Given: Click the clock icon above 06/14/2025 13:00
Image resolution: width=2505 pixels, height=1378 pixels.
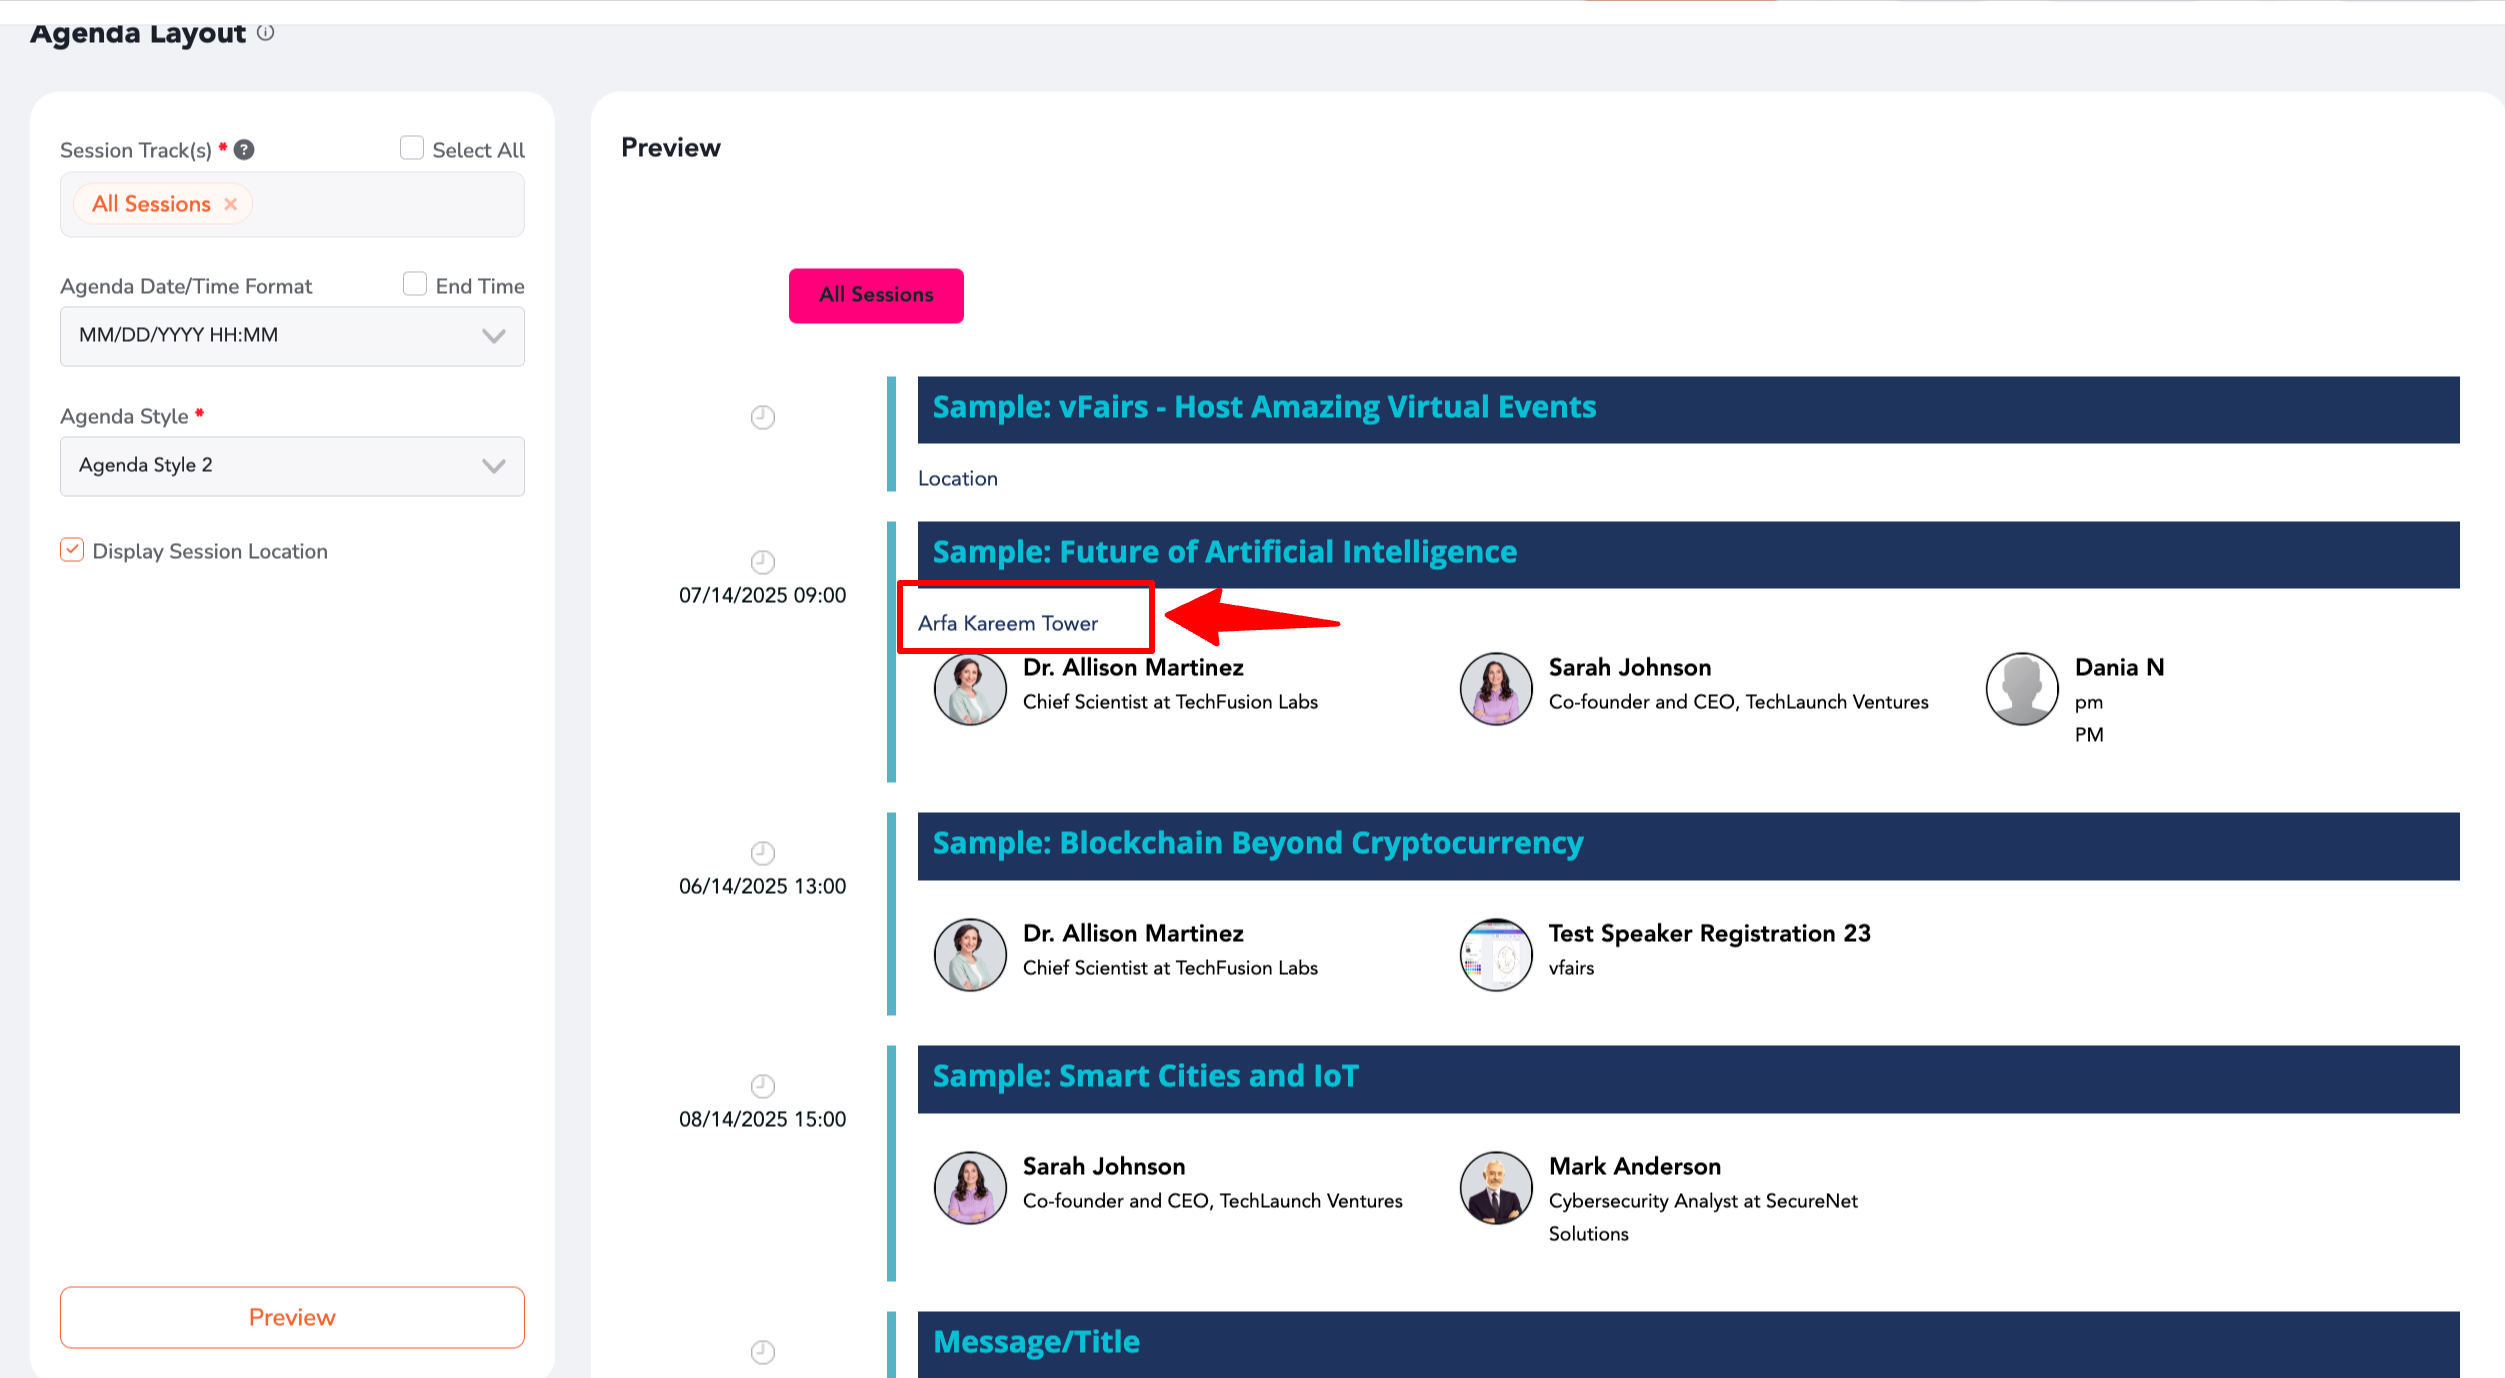Looking at the screenshot, I should pyautogui.click(x=763, y=853).
